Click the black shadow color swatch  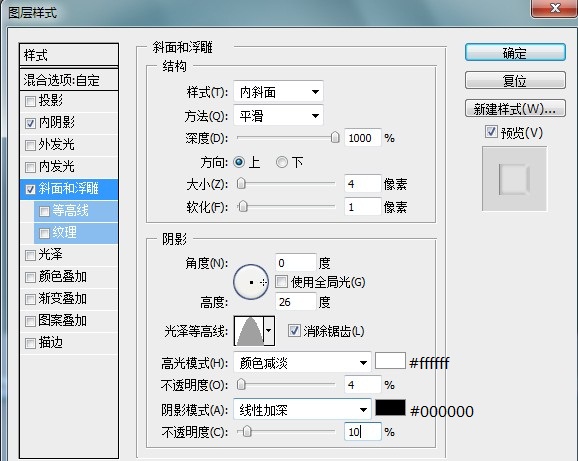(390, 408)
